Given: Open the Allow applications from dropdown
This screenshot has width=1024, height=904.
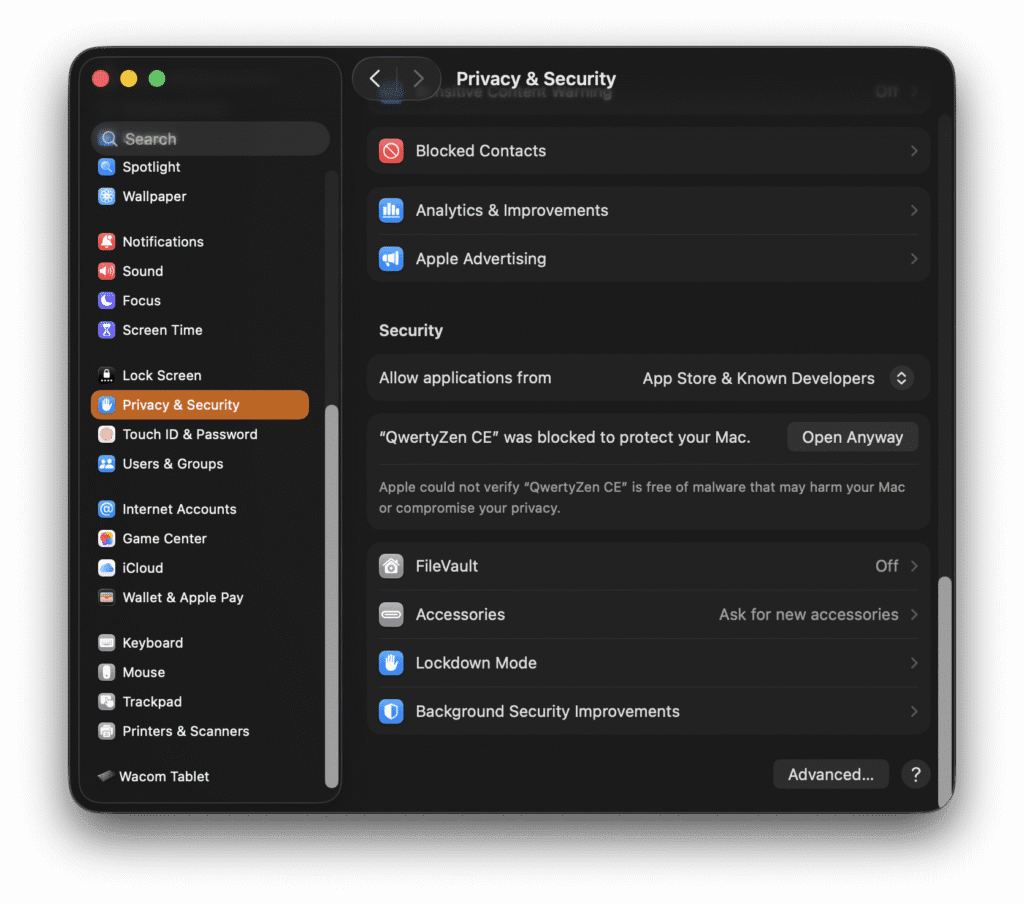Looking at the screenshot, I should [x=900, y=378].
